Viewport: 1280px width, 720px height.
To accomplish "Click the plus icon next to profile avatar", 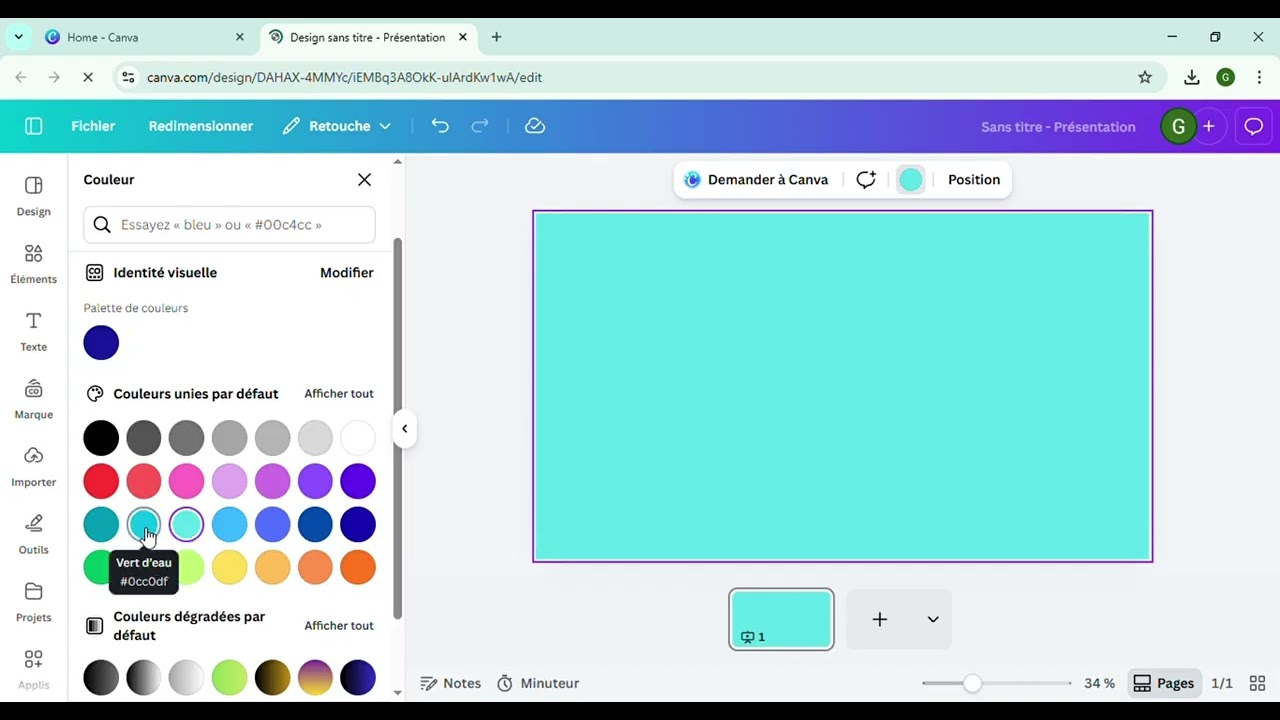I will [x=1209, y=127].
